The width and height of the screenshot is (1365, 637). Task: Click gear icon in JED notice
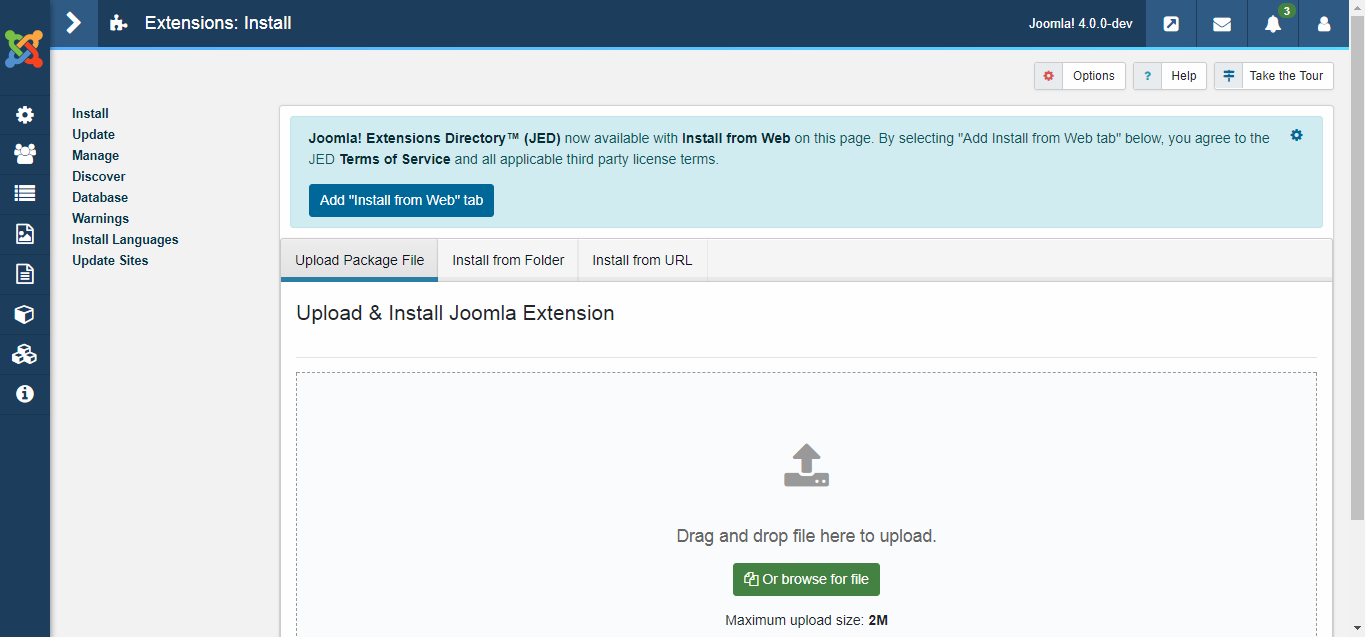(1297, 135)
